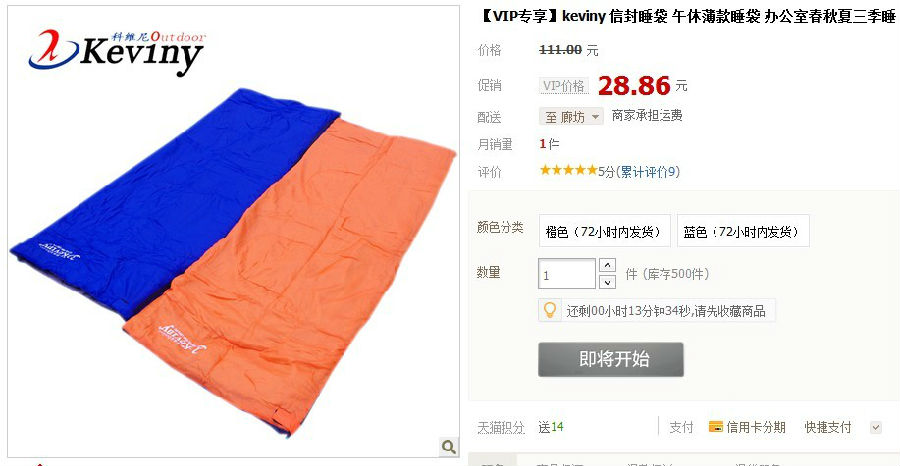Select the 蓝色 color option

click(743, 231)
